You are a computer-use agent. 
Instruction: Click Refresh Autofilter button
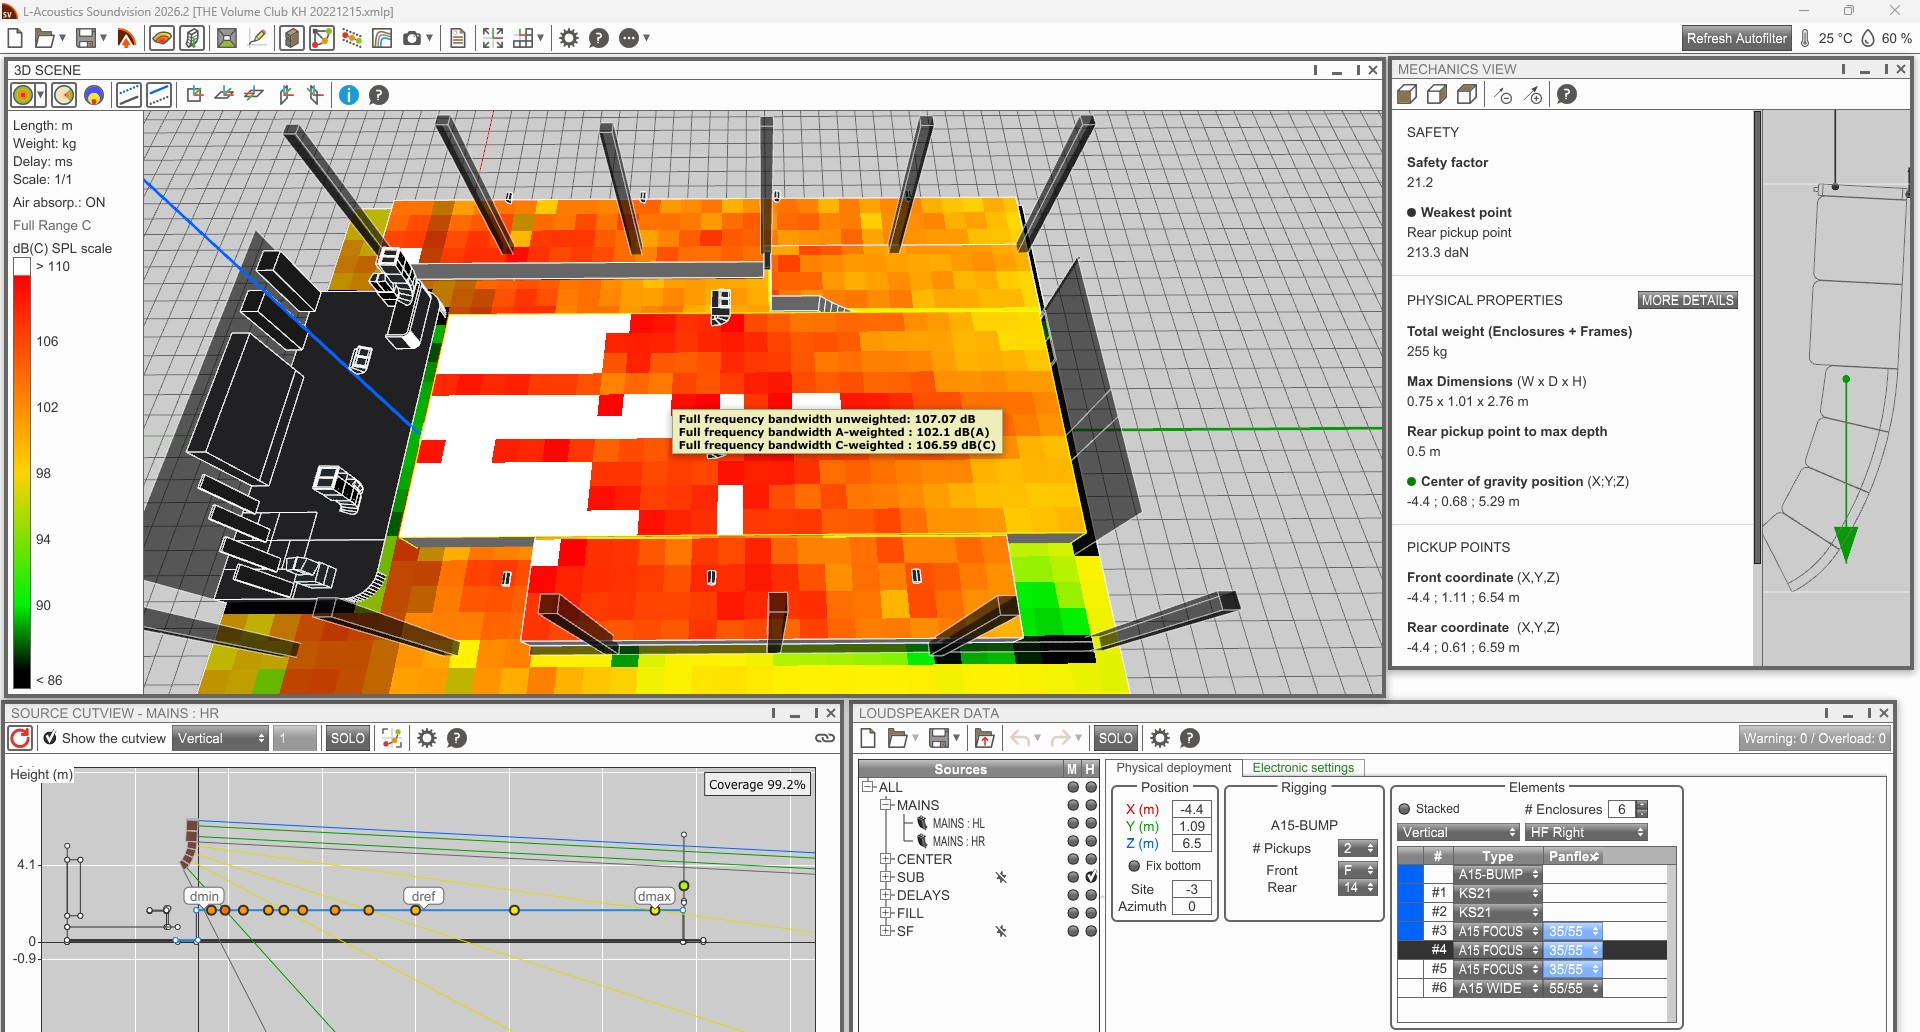(1736, 38)
